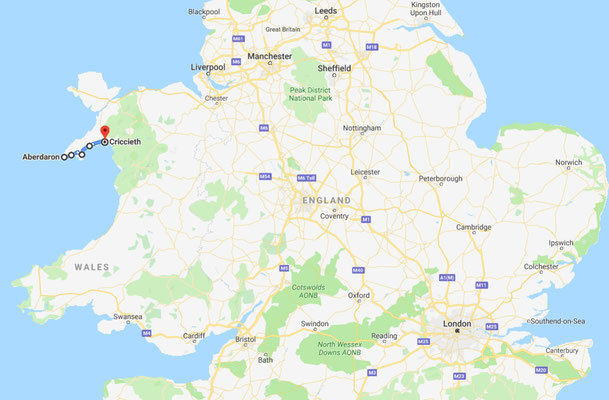Select the Aberdaron route start waypoint circle
The image size is (609, 400).
(x=64, y=157)
